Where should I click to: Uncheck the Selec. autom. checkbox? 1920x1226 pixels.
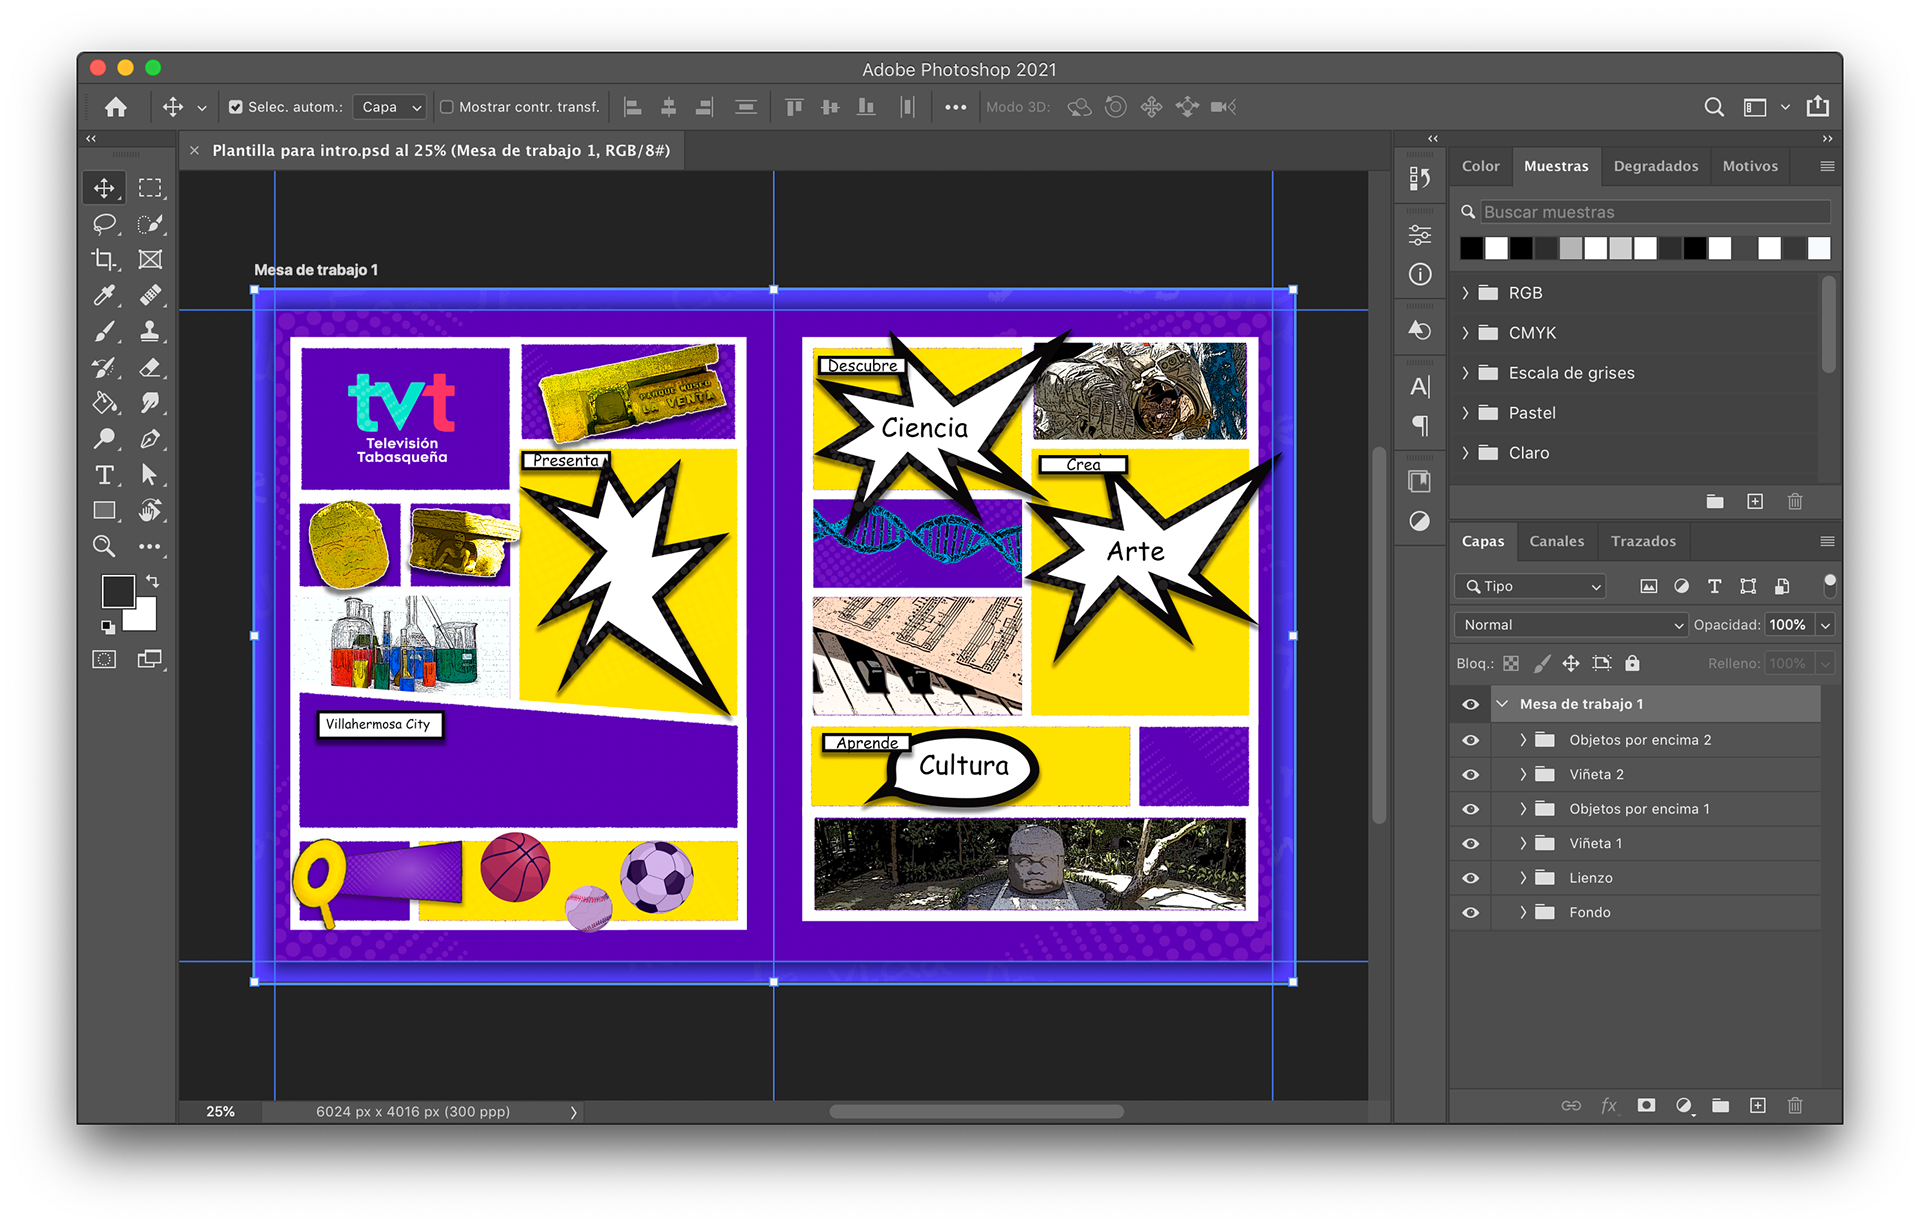236,107
